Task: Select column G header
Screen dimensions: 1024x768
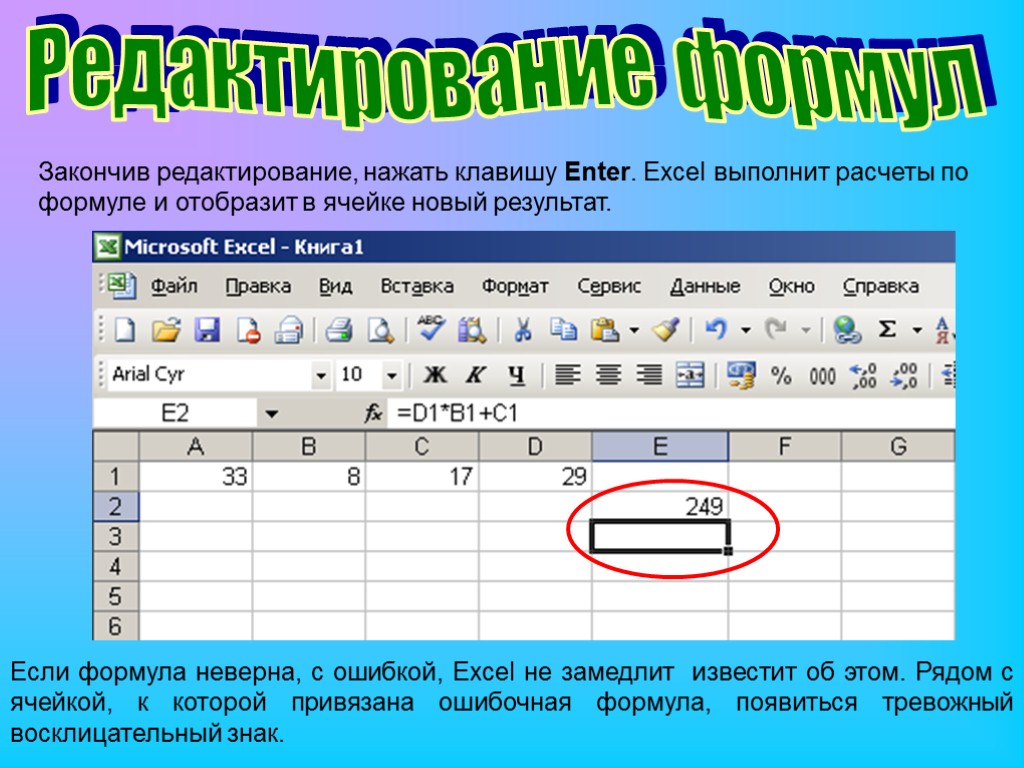Action: point(898,446)
